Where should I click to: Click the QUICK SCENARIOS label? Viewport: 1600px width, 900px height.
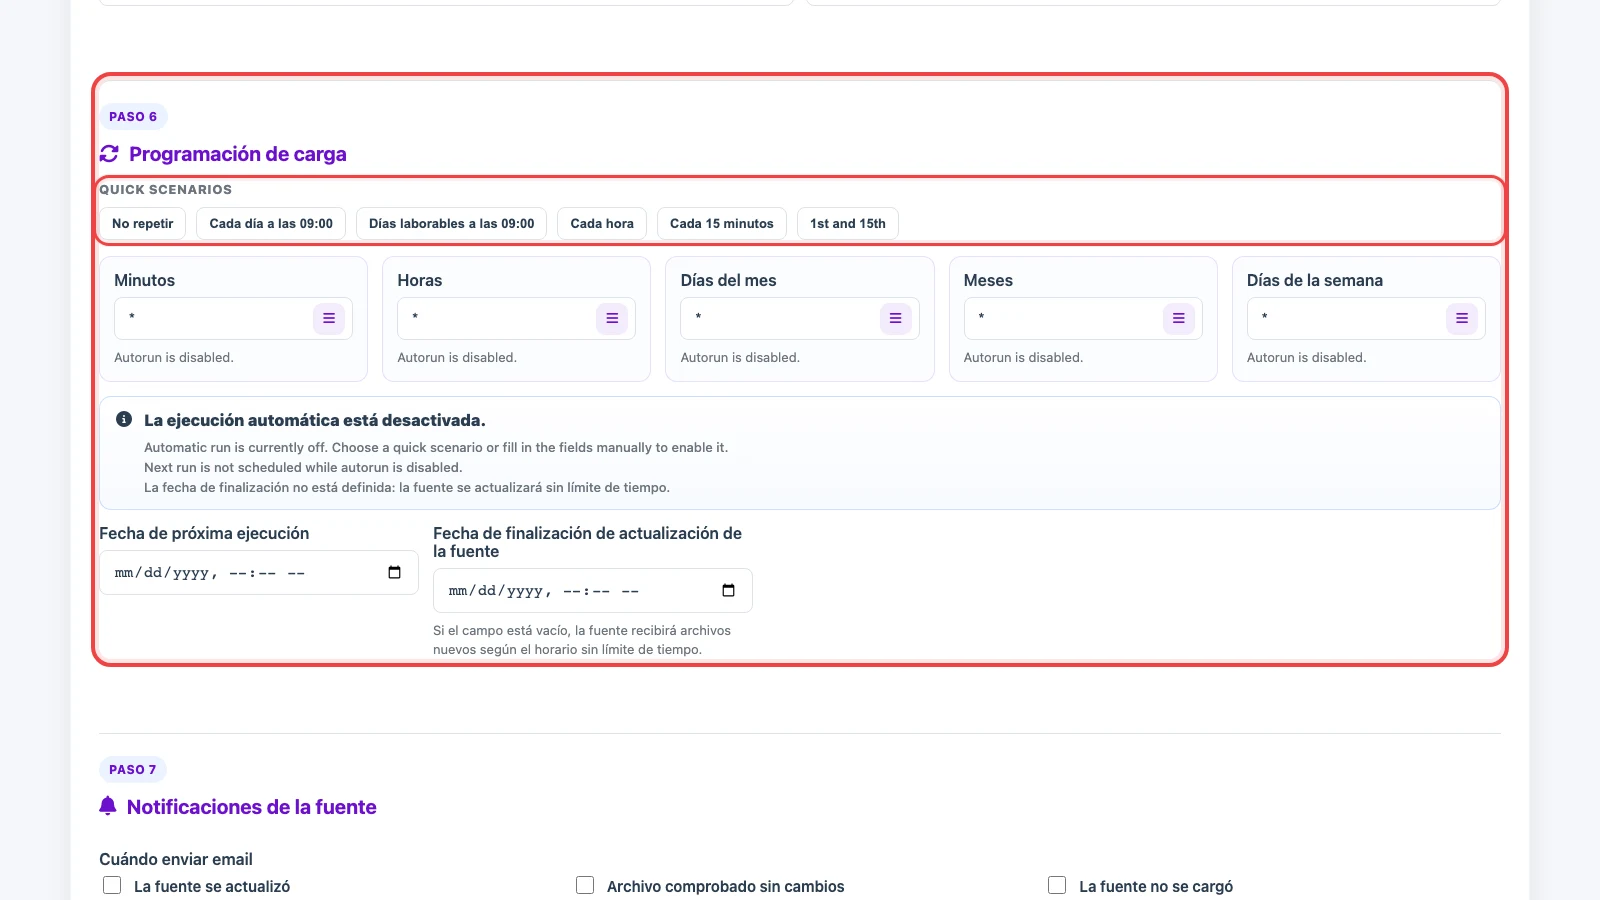(165, 189)
